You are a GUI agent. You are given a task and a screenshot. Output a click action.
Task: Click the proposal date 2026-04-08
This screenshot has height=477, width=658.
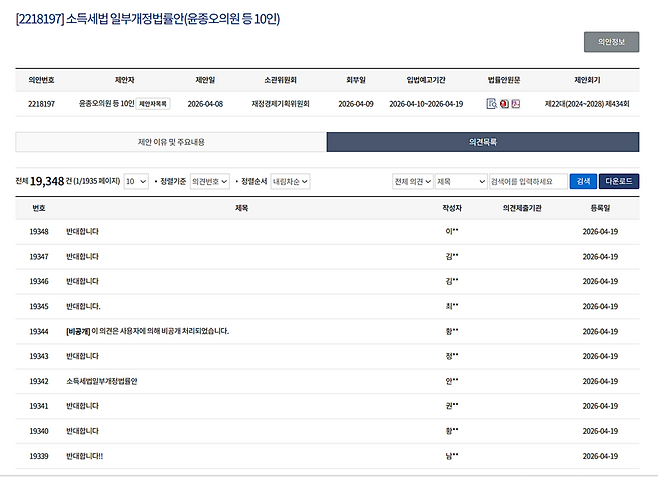205,104
